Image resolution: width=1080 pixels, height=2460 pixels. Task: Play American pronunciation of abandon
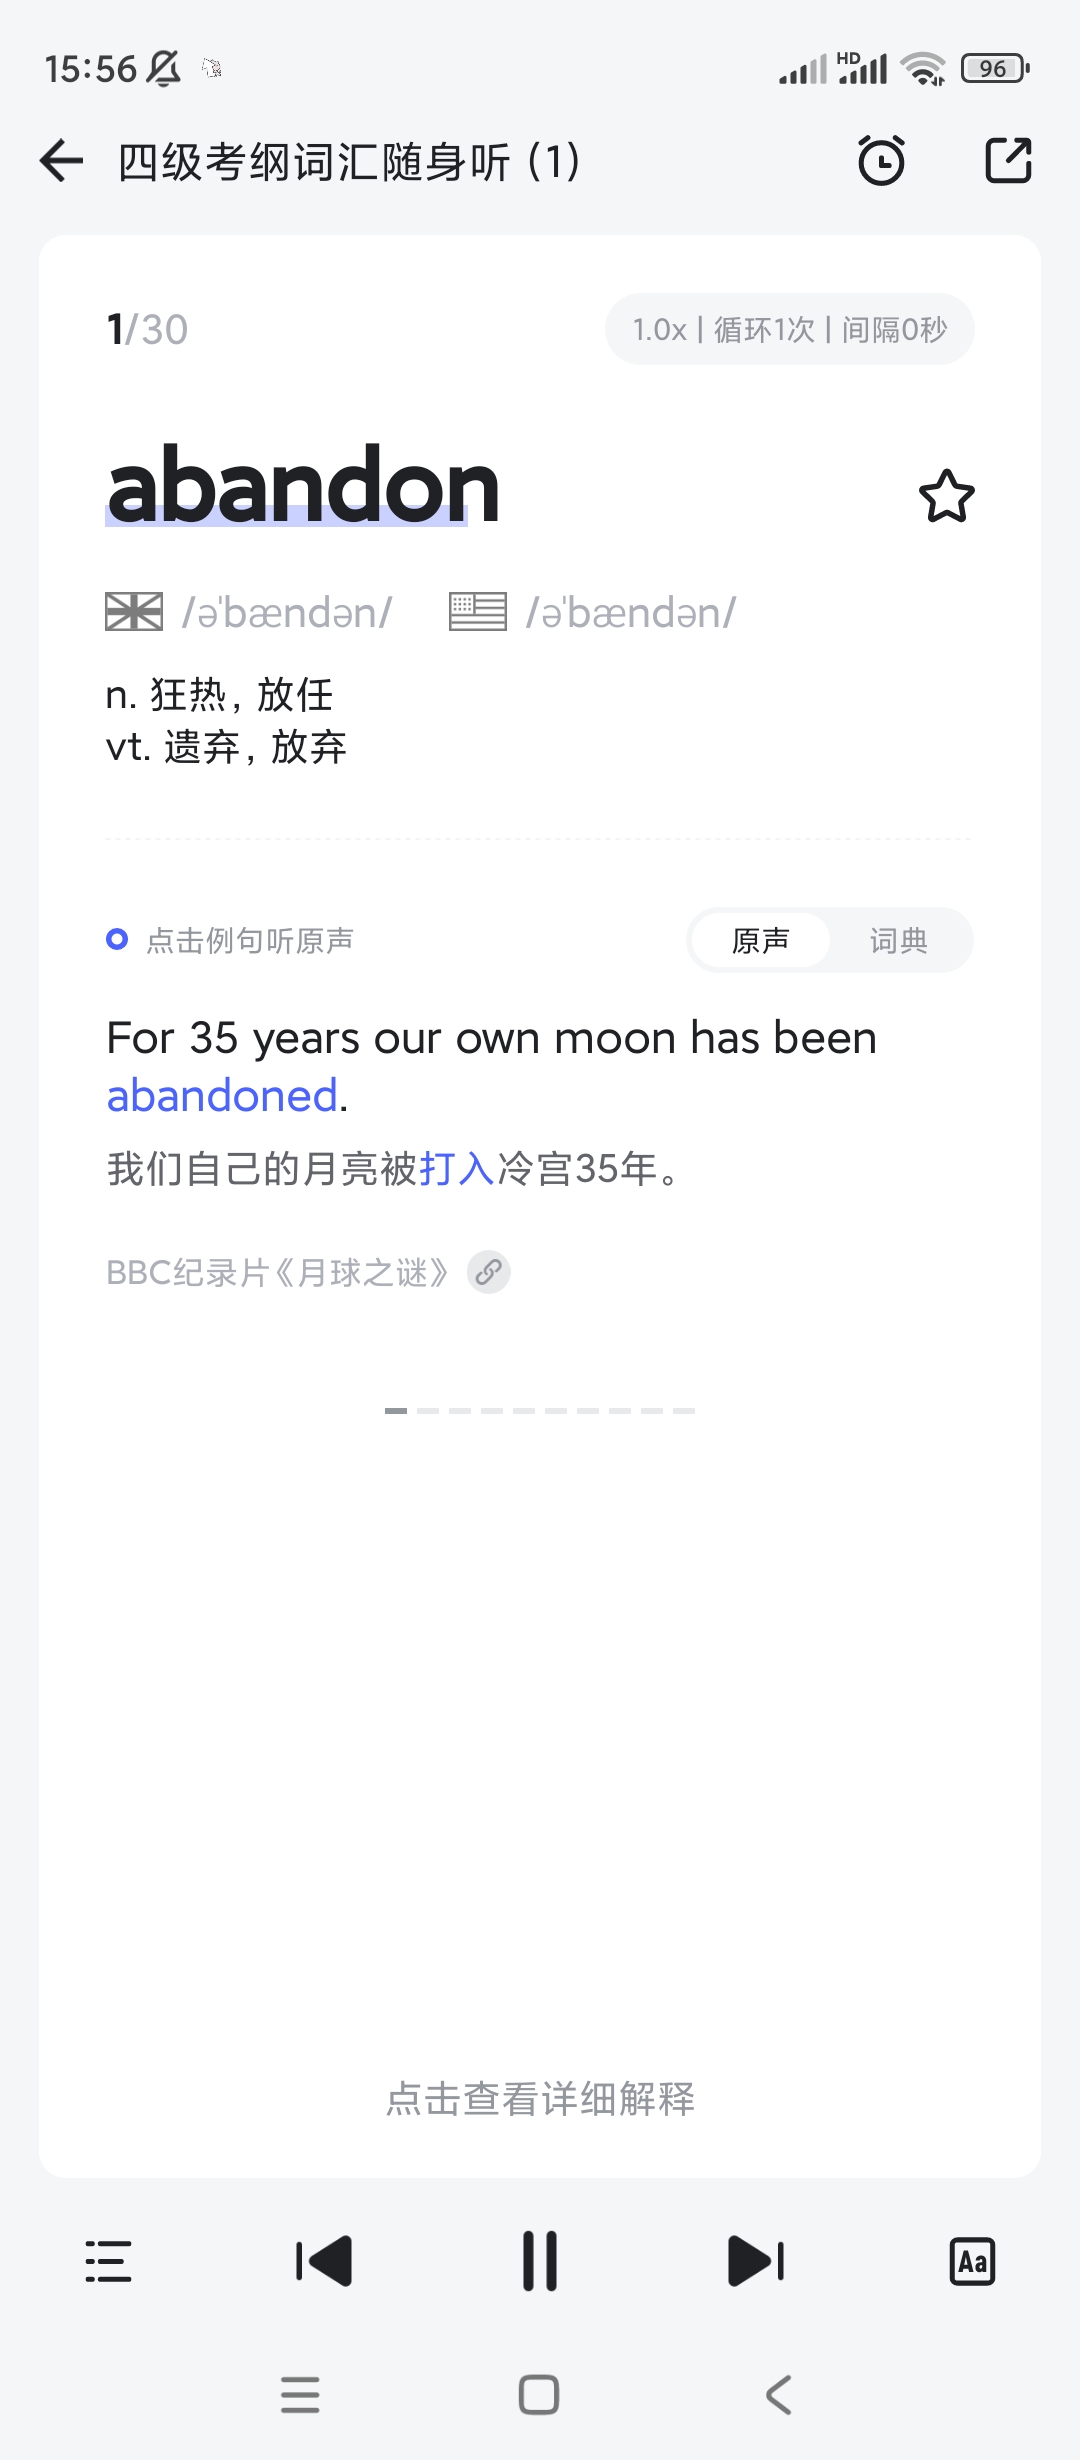(x=478, y=612)
